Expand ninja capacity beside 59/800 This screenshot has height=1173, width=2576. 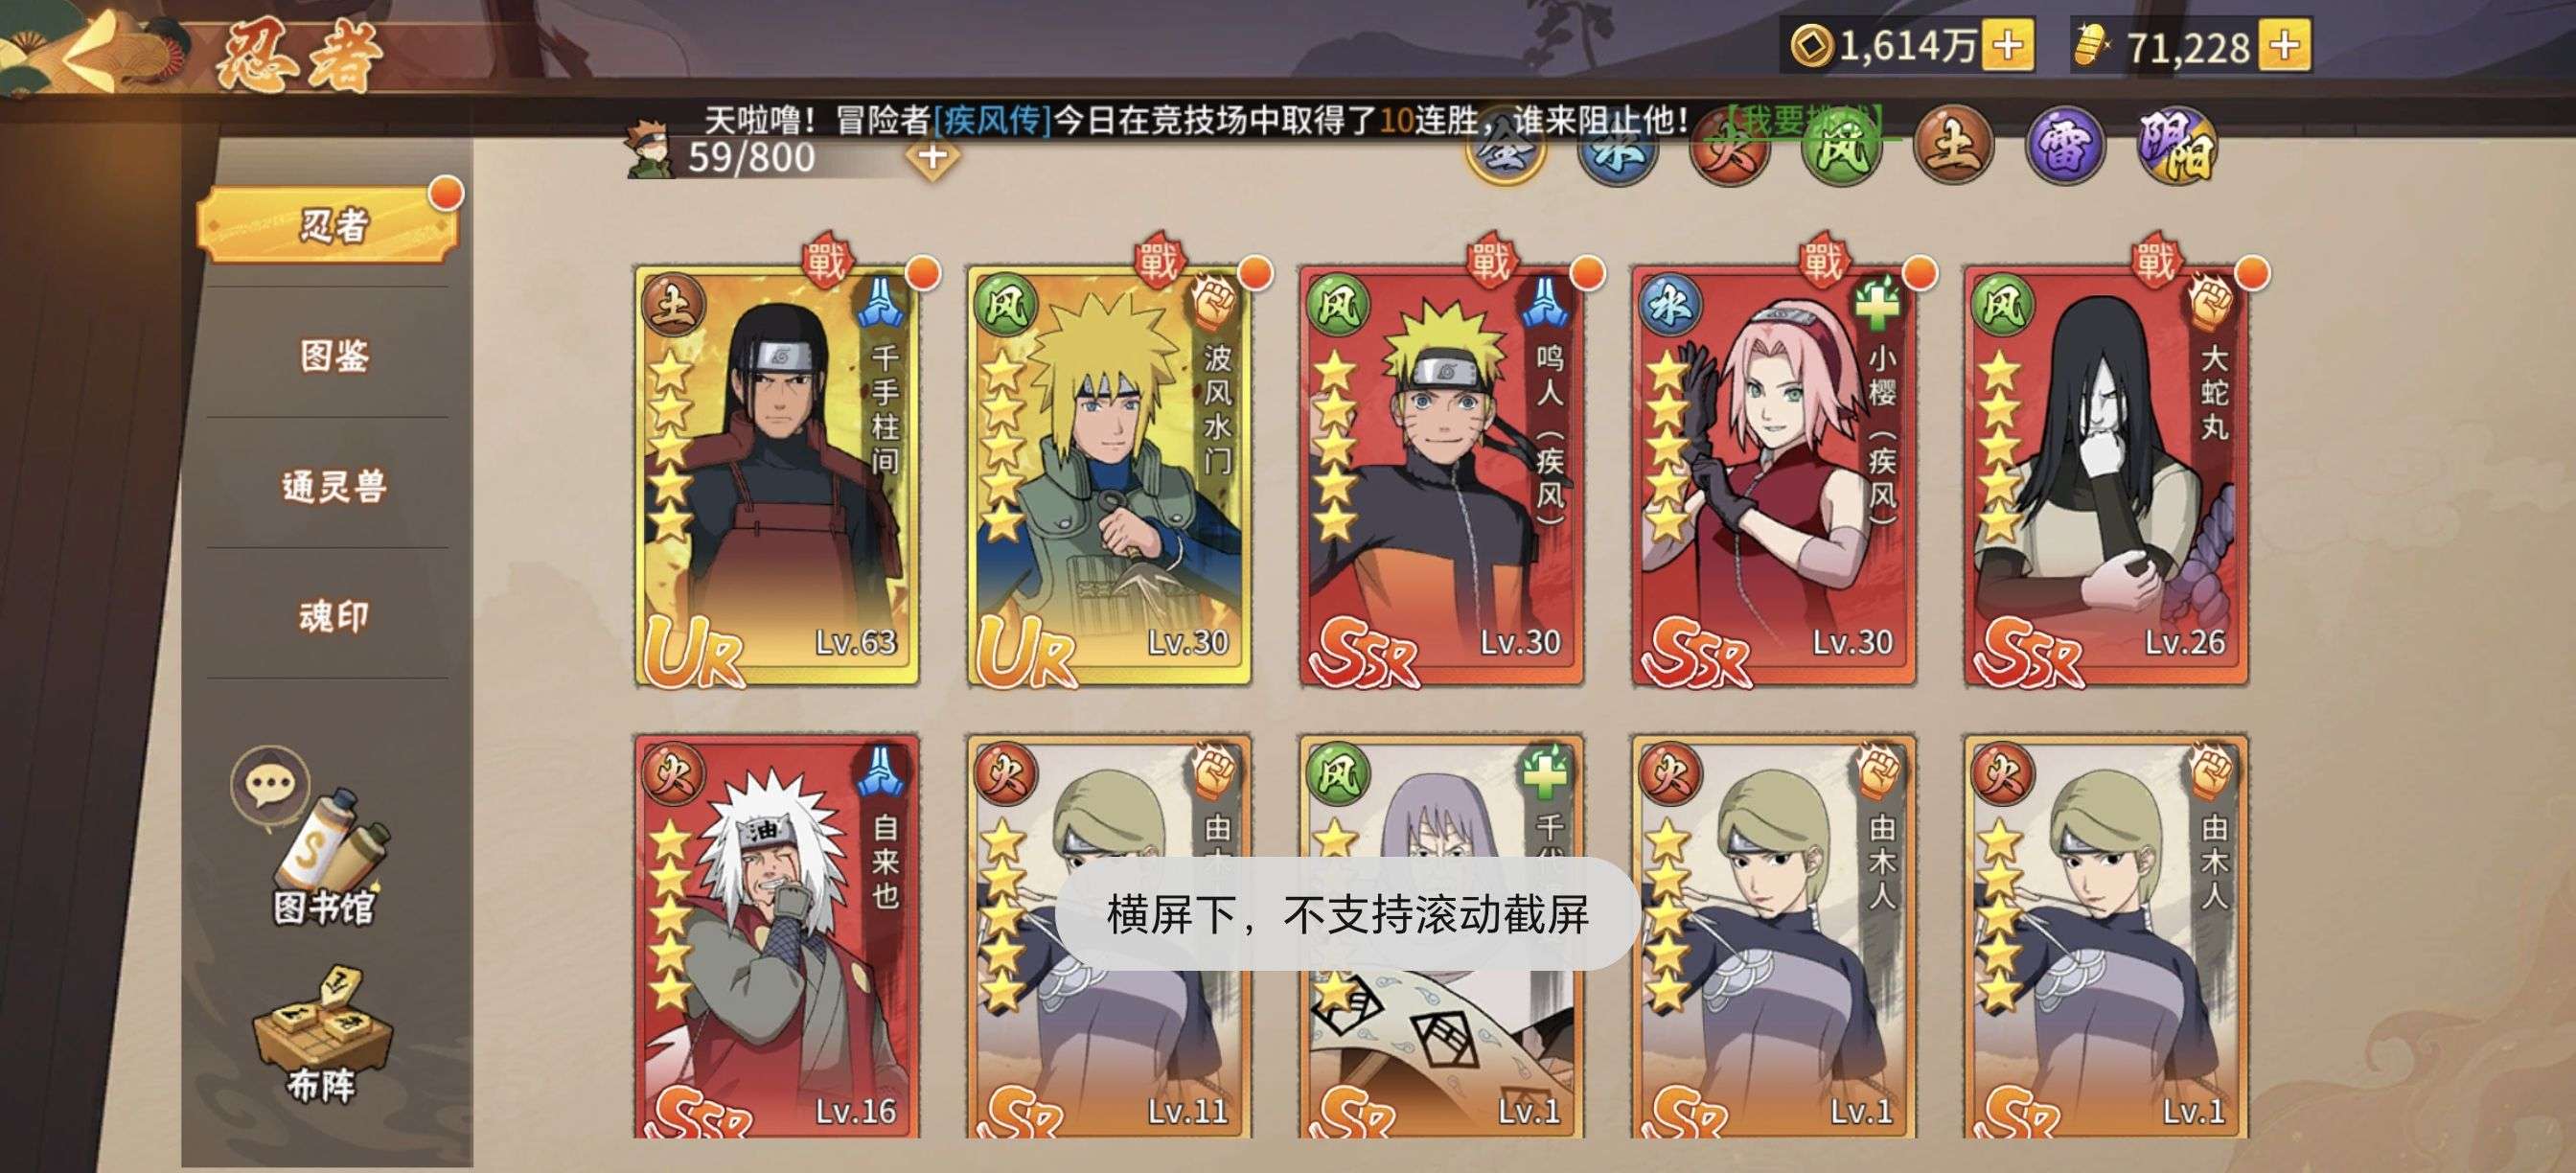tap(932, 157)
